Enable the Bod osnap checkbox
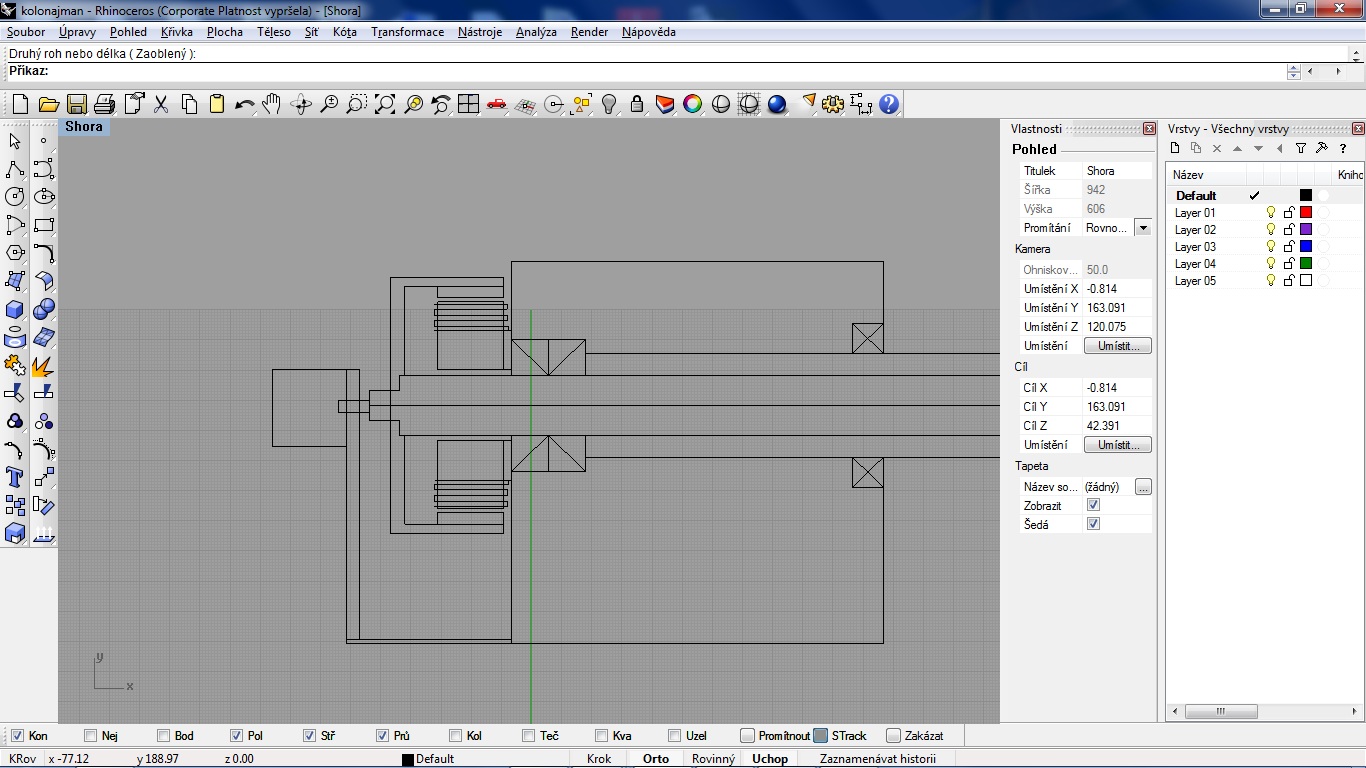The width and height of the screenshot is (1366, 768). click(164, 736)
